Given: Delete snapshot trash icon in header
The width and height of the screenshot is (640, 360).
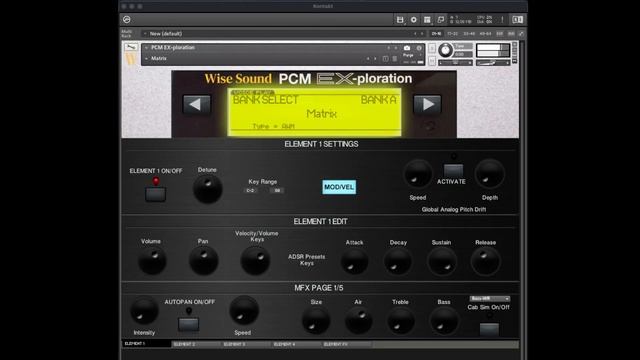Looking at the screenshot, I should 395,59.
